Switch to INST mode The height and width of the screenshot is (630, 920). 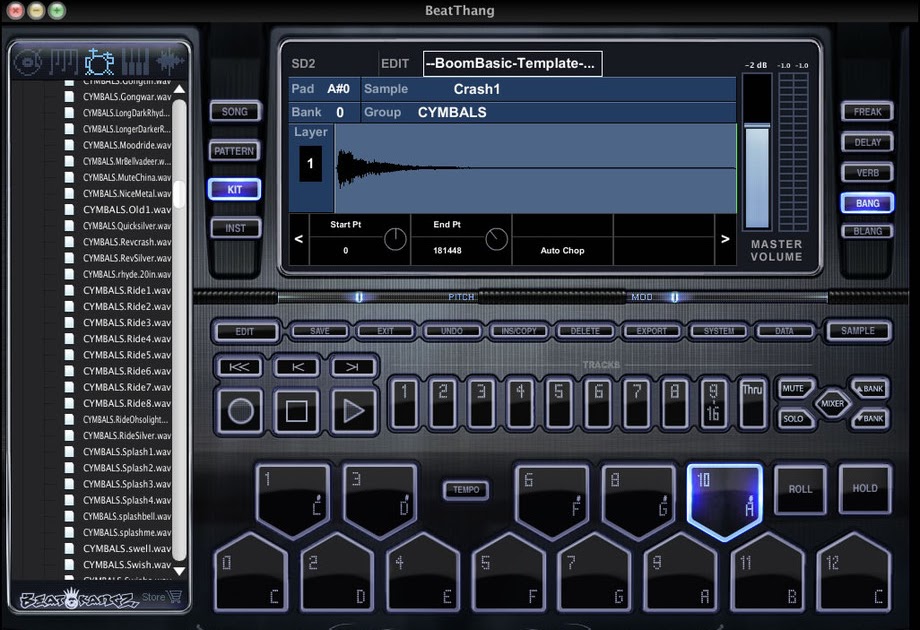coord(235,228)
